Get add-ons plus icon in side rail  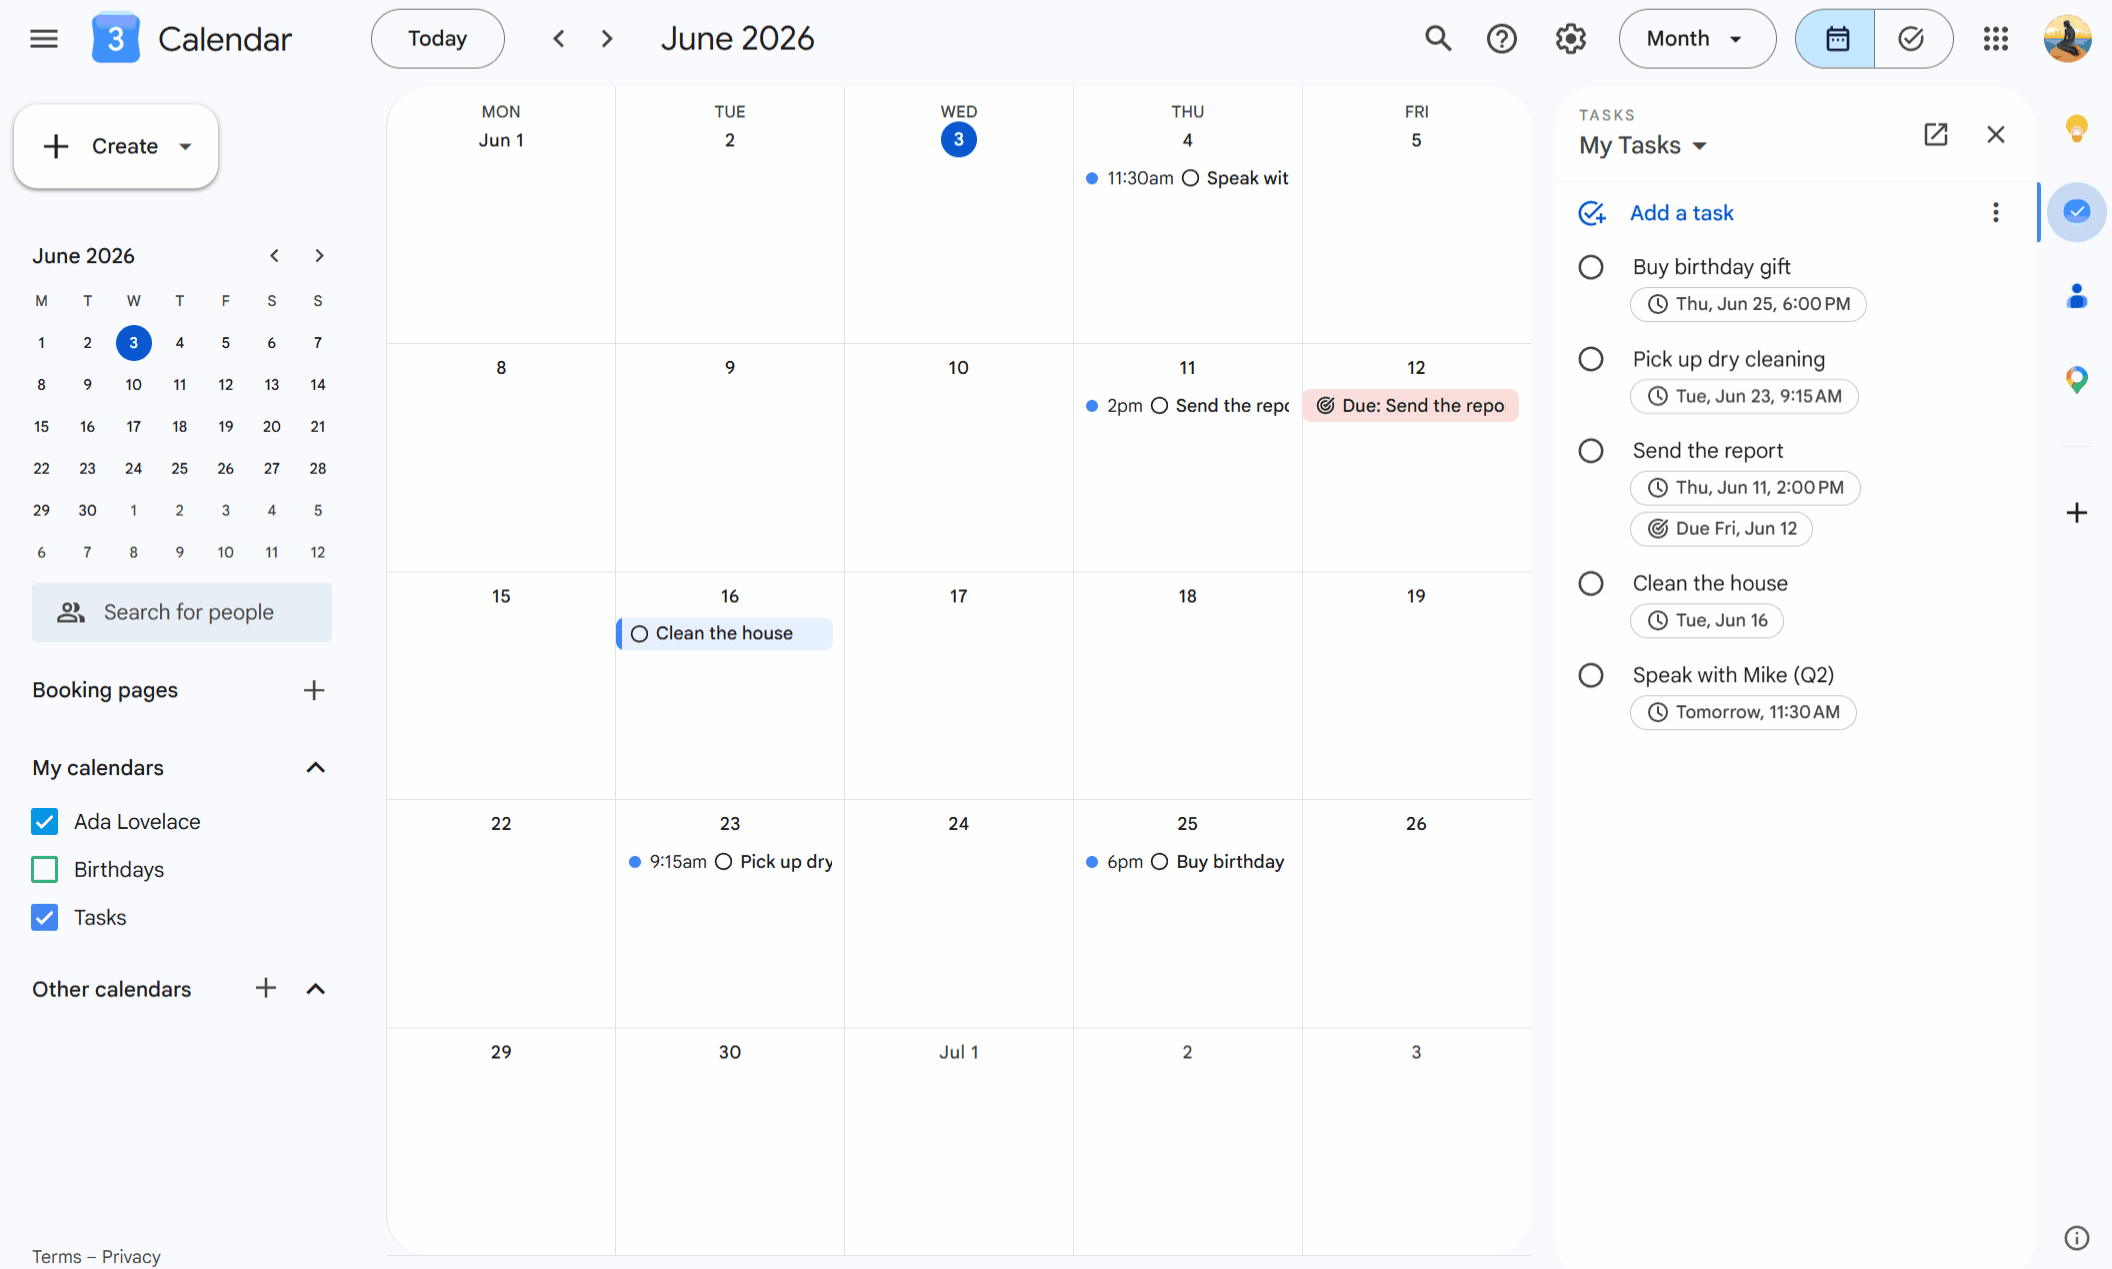click(x=2077, y=512)
